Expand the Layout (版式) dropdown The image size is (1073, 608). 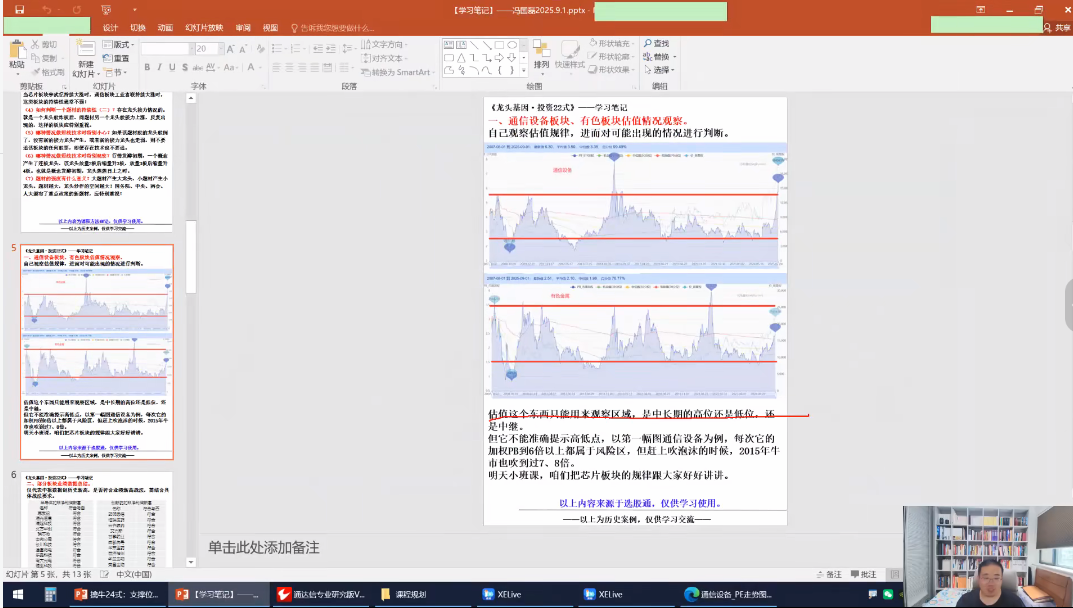point(120,45)
